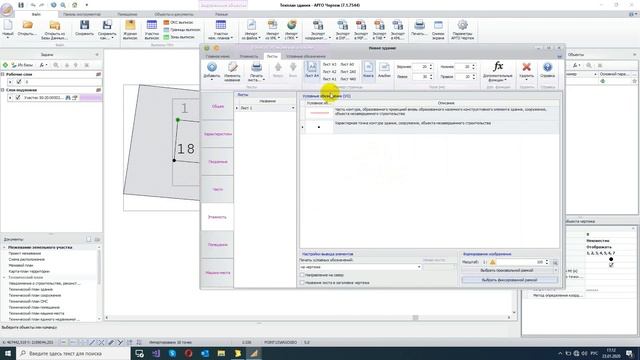Image resolution: width=640 pixels, height=360 pixels.
Task: Click the Экспорт в TAB icon
Action: 379,25
